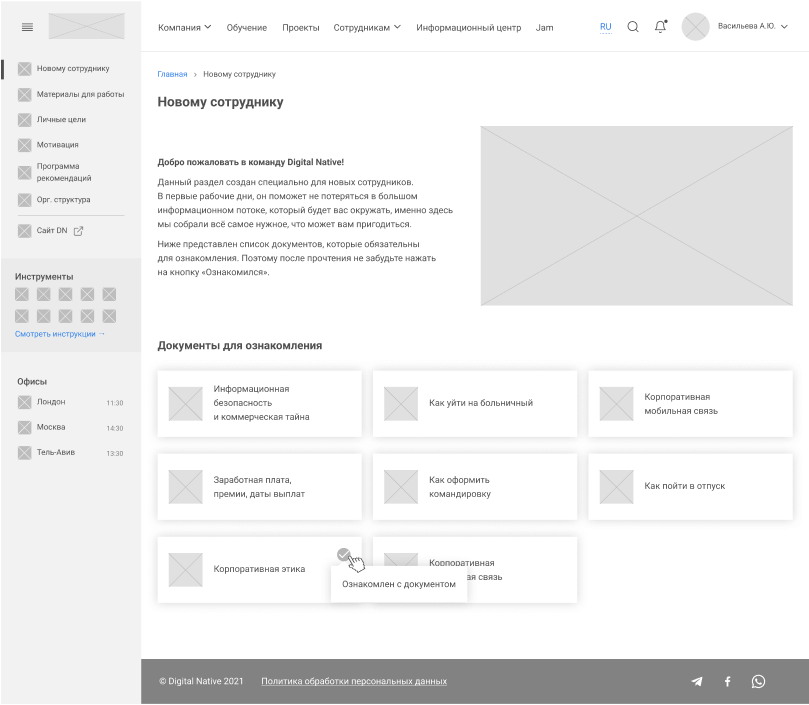The image size is (809, 705).
Task: Open the Jam menu item
Action: [x=544, y=28]
